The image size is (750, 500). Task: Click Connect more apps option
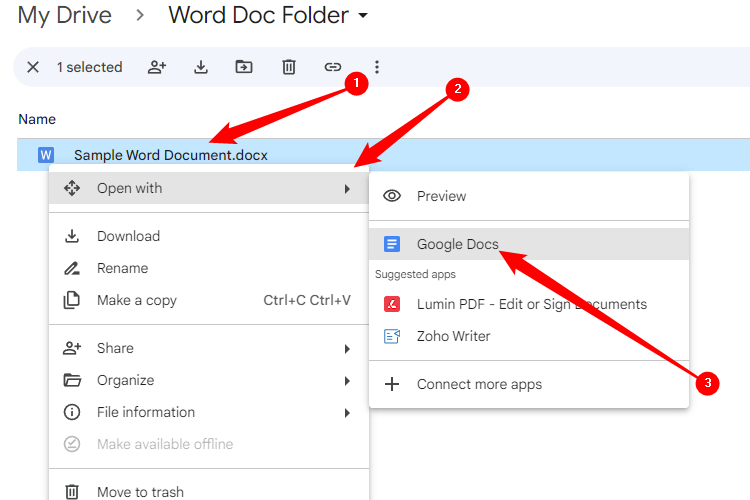pyautogui.click(x=479, y=384)
